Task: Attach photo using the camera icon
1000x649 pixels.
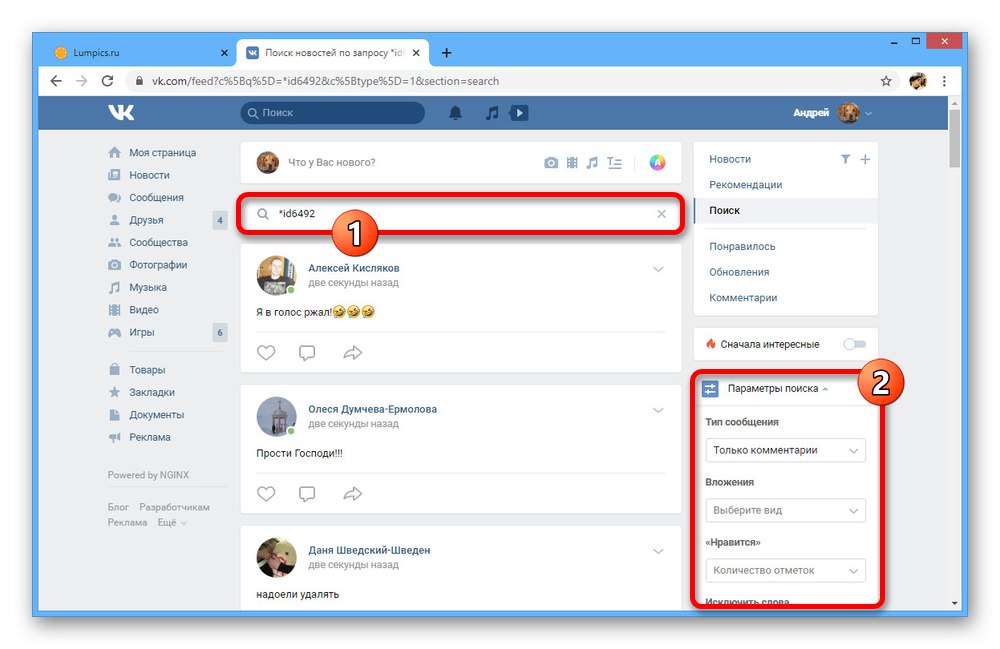Action: coord(551,163)
